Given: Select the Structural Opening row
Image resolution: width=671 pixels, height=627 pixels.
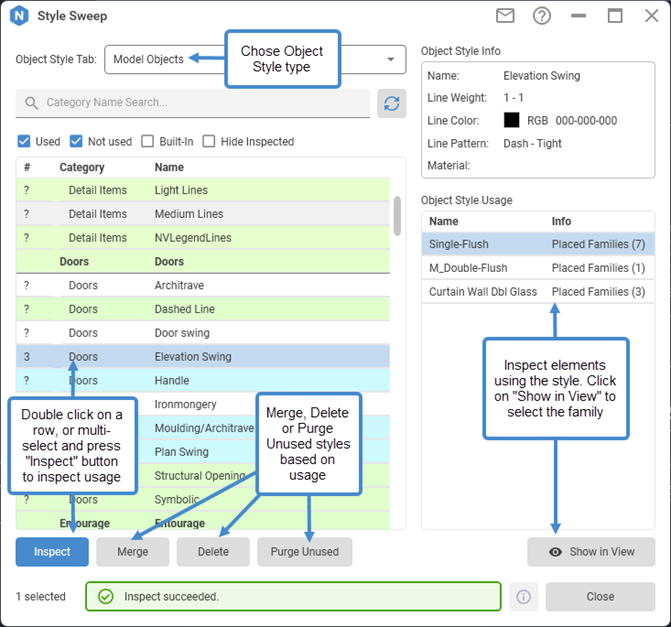Looking at the screenshot, I should pyautogui.click(x=203, y=475).
